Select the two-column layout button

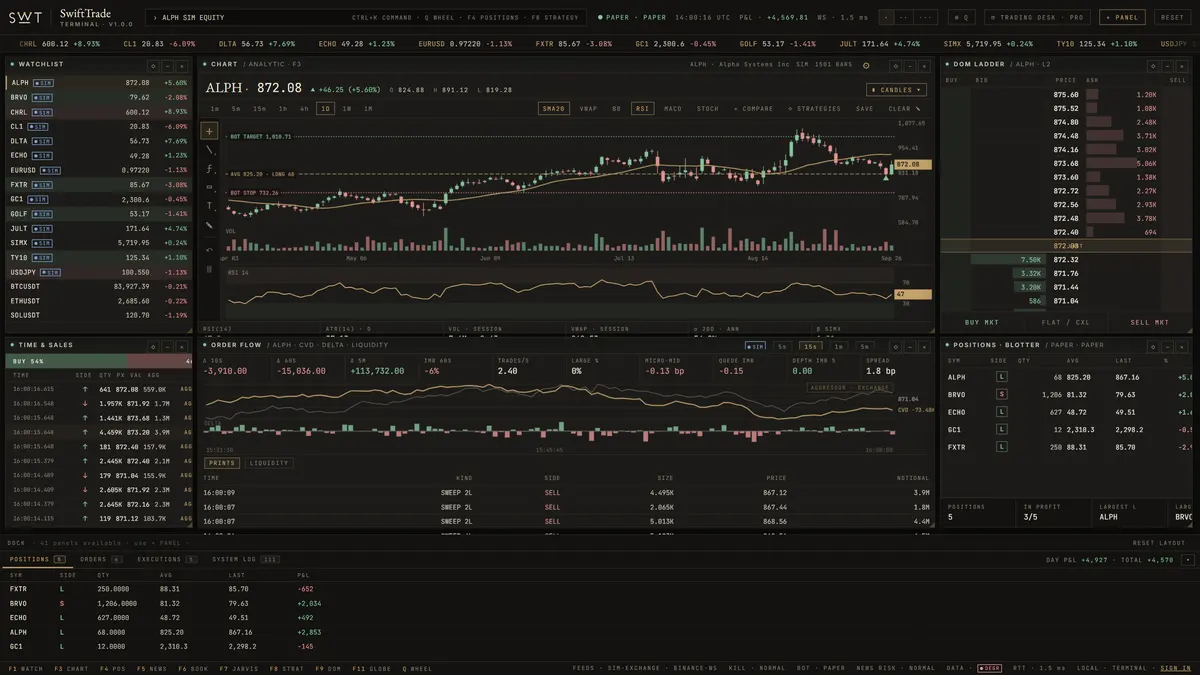click(904, 18)
